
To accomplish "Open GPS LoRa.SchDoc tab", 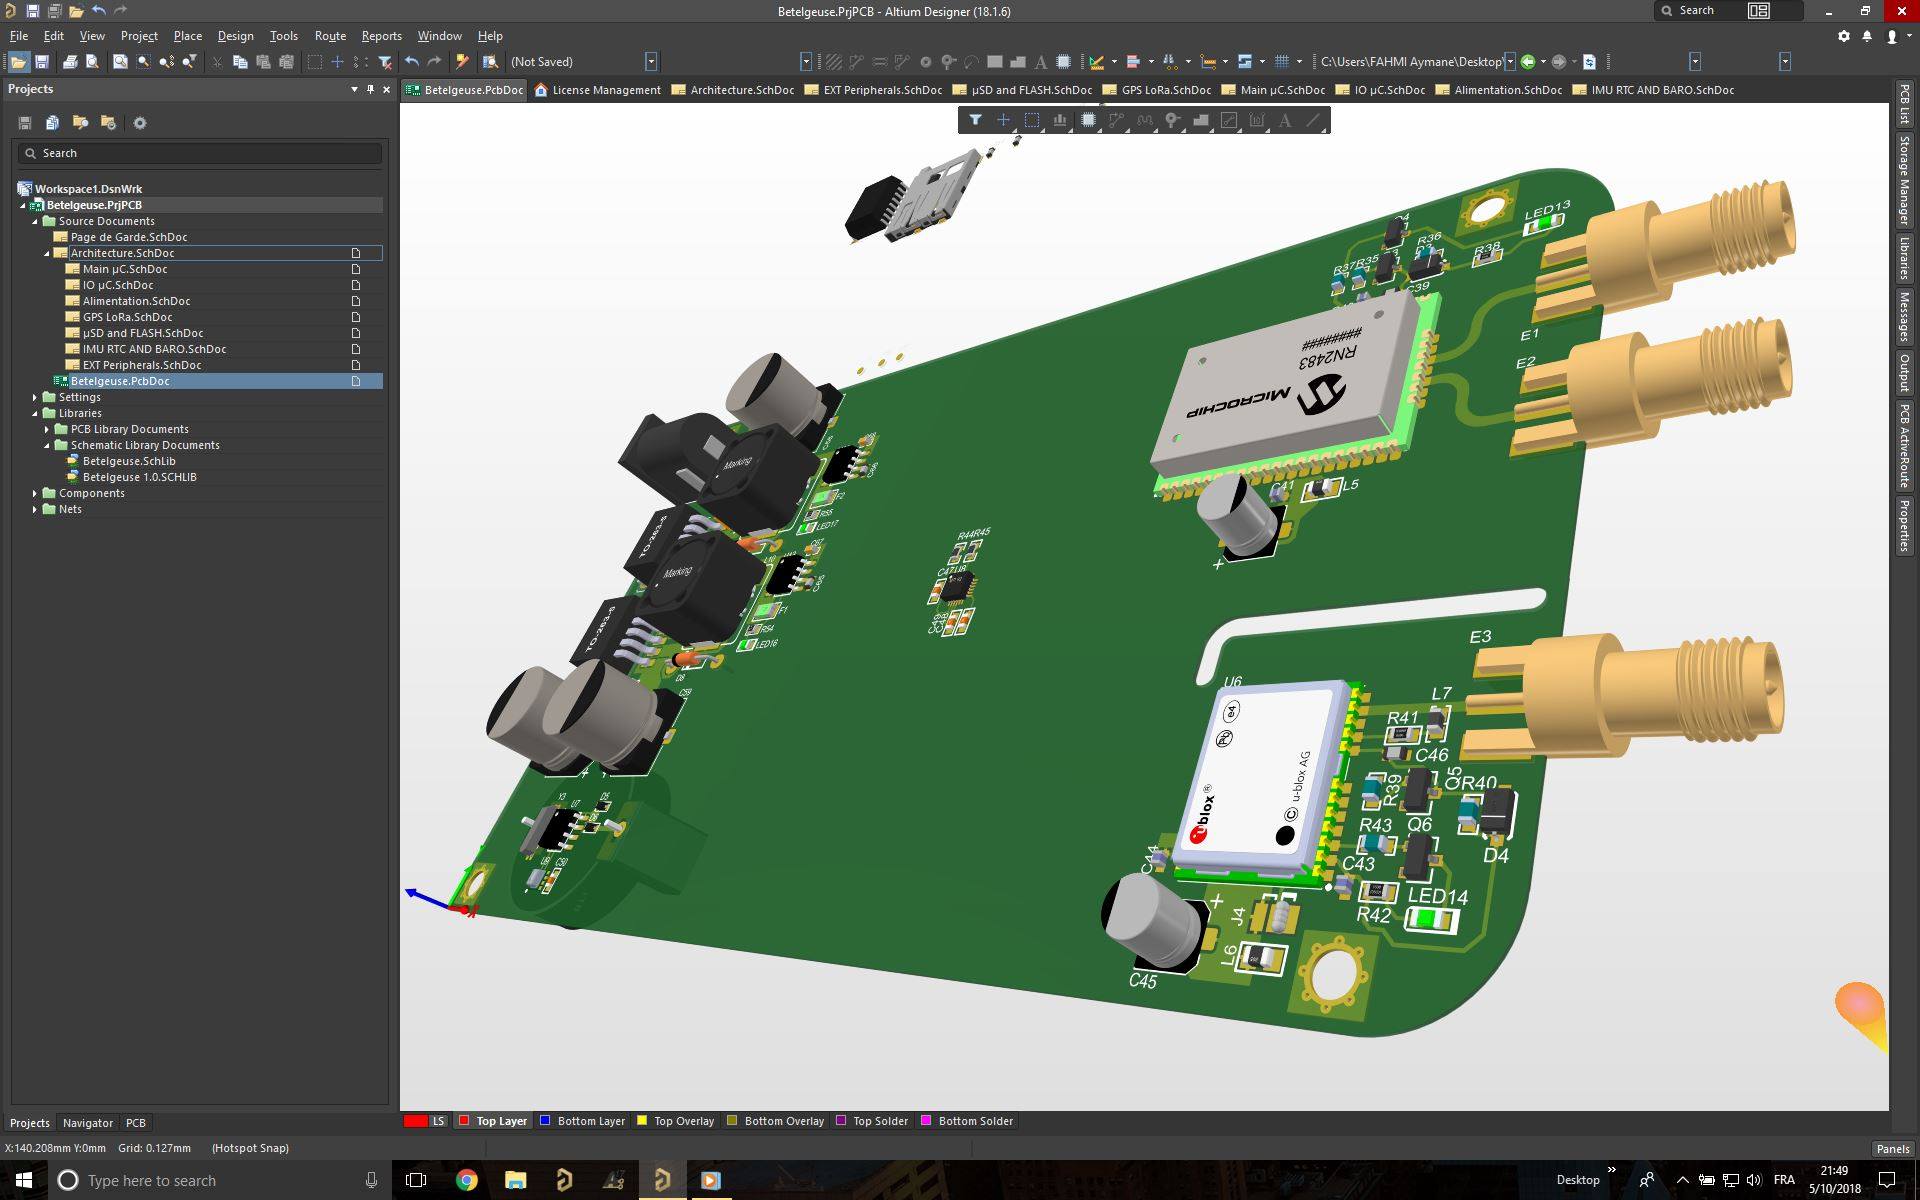I will pos(1160,90).
